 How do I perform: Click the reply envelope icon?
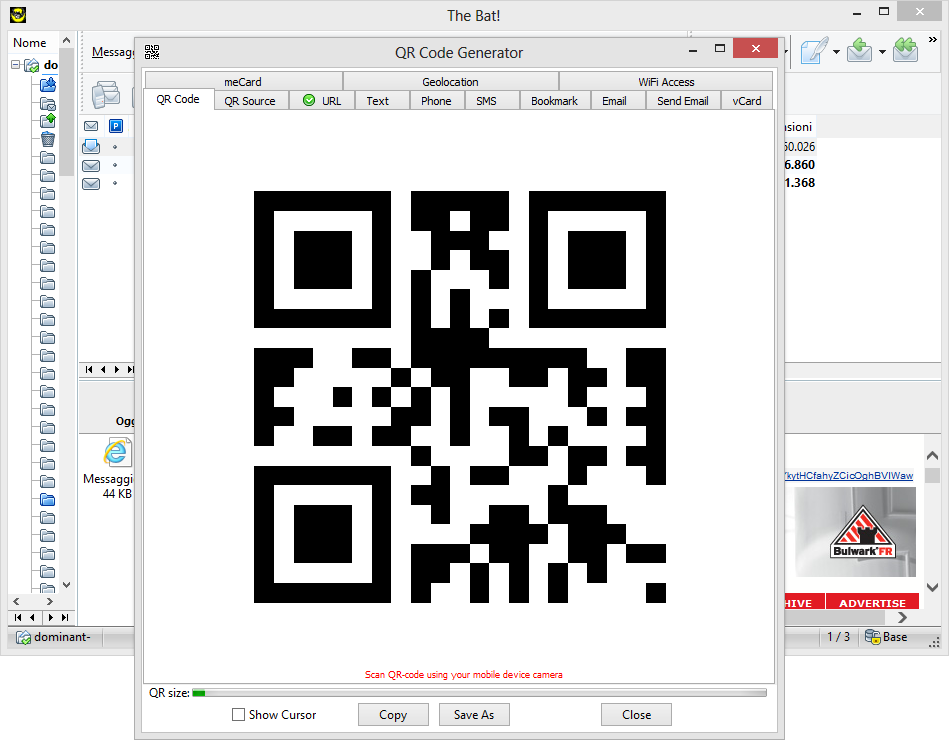[859, 51]
